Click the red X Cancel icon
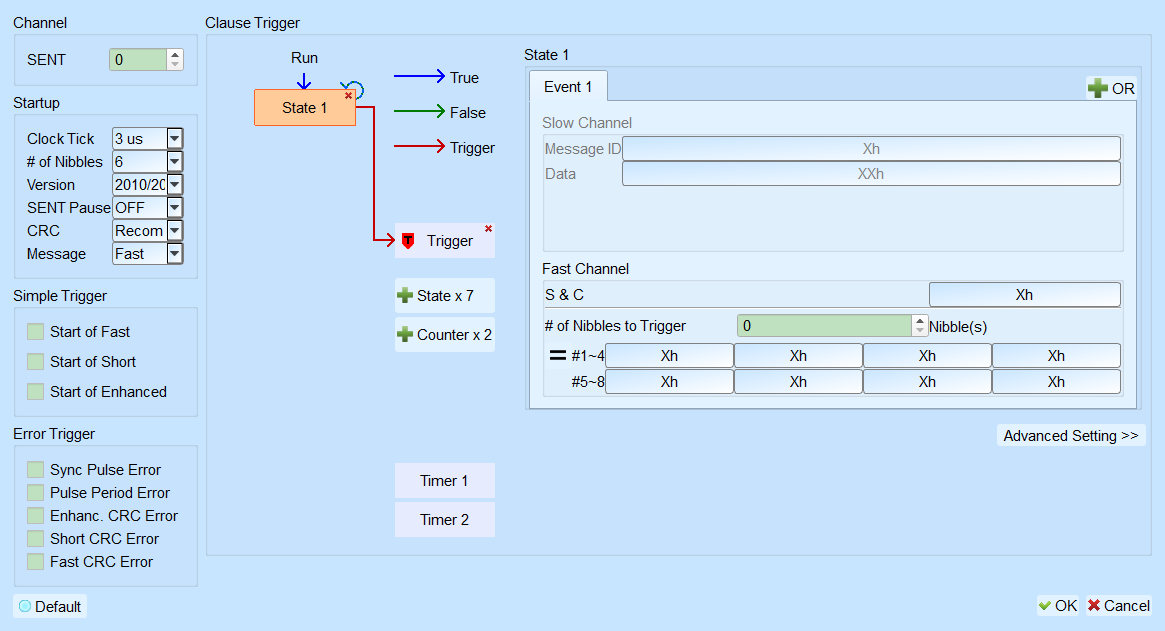 click(x=1094, y=606)
